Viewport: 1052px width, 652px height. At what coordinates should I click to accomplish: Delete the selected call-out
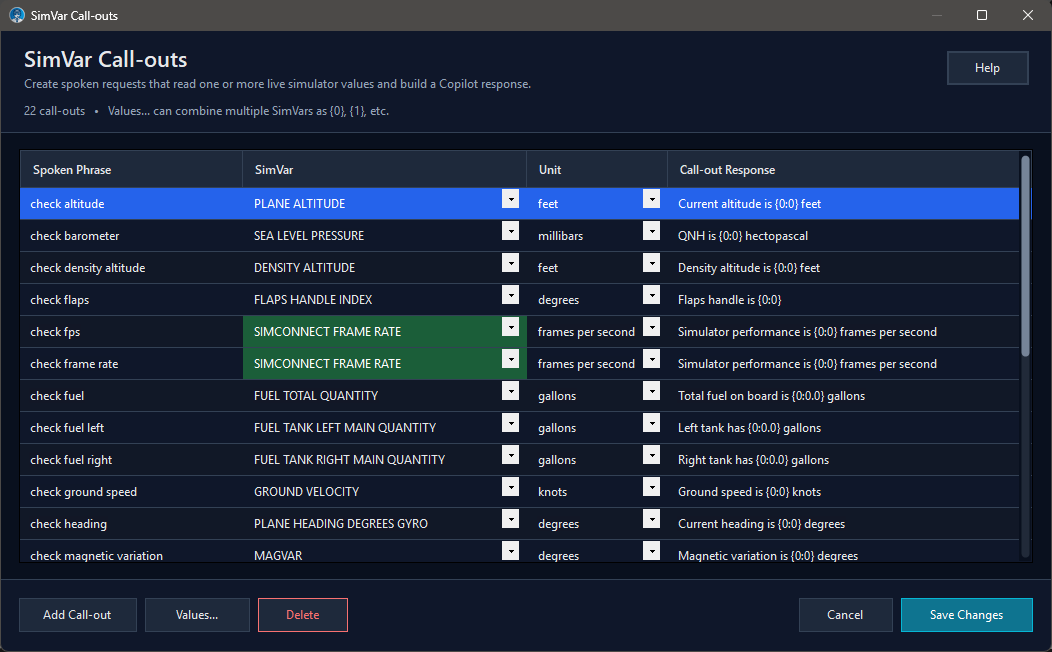(303, 615)
